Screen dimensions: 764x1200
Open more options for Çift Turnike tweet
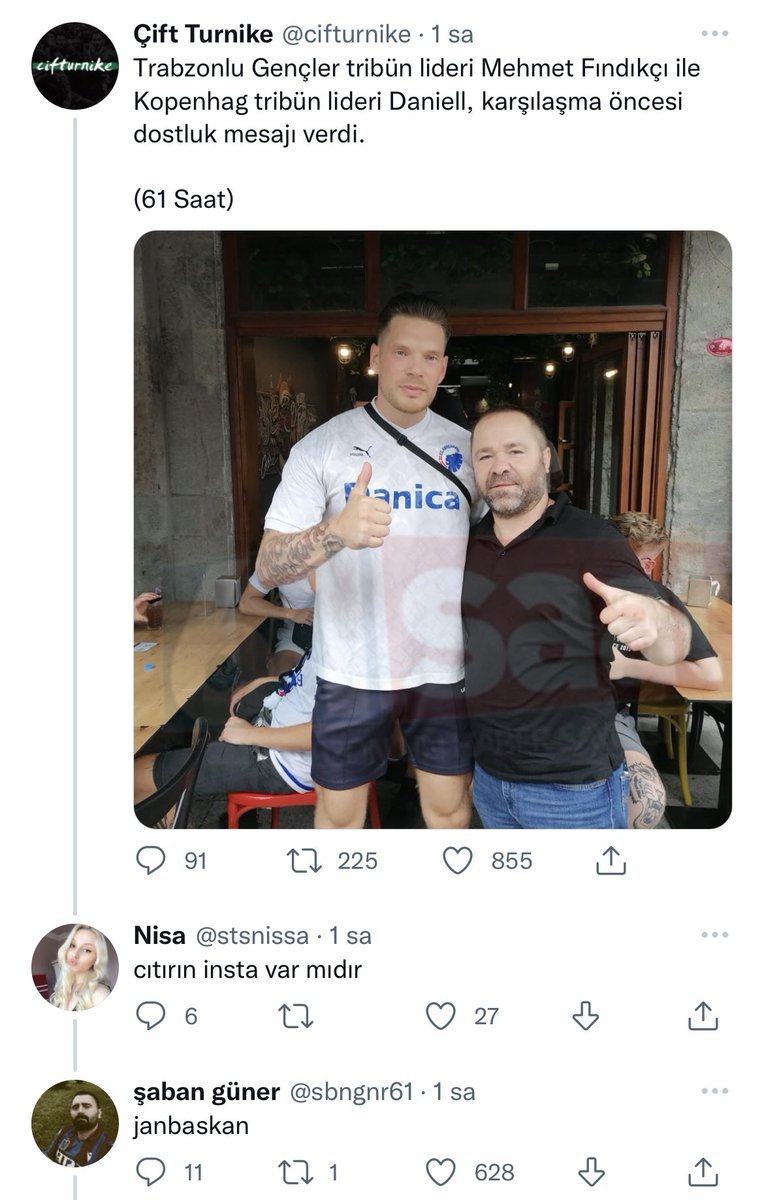715,34
